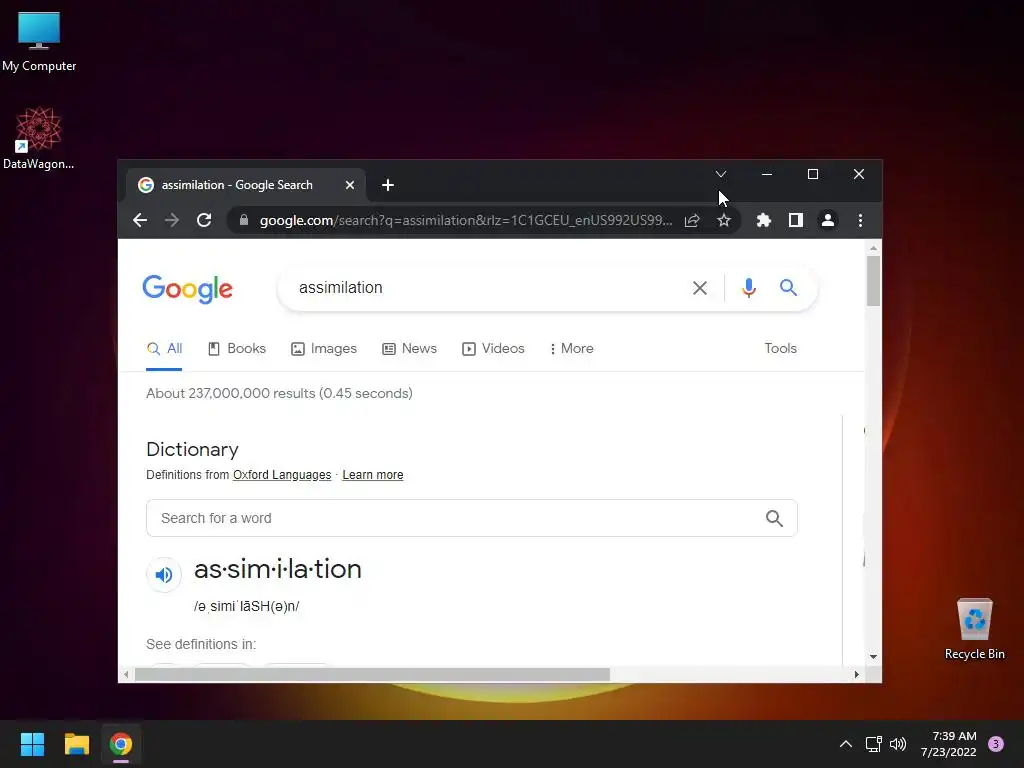Image resolution: width=1024 pixels, height=768 pixels.
Task: Select the All results tab
Action: (164, 349)
